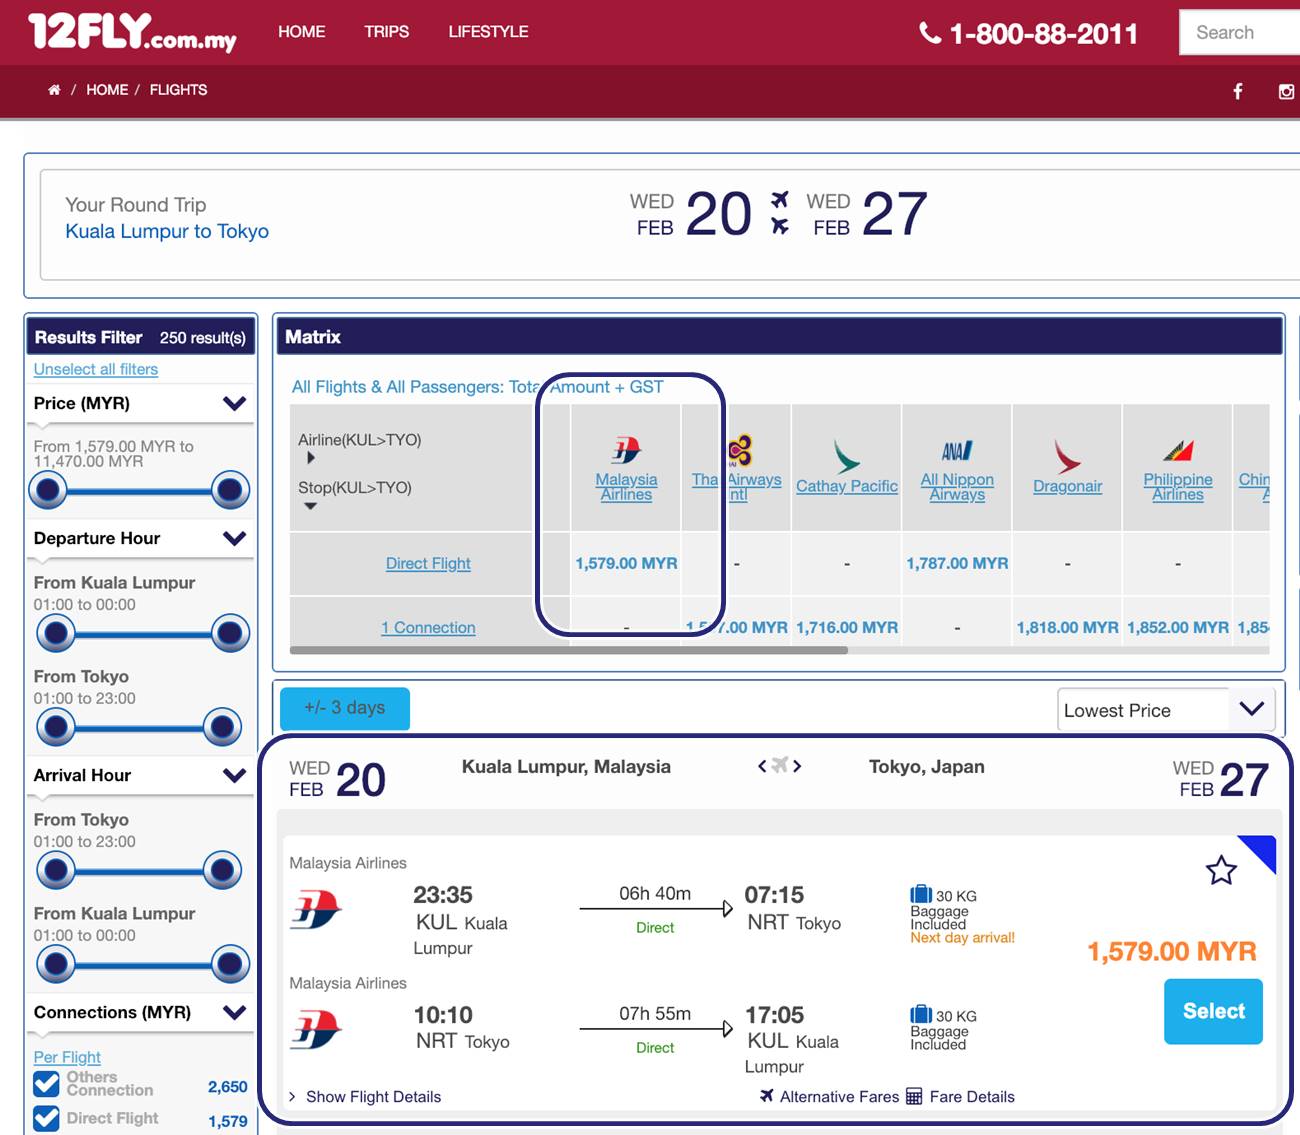This screenshot has height=1135, width=1300.
Task: Click the Malaysia Airlines logo in matrix
Action: pos(627,451)
